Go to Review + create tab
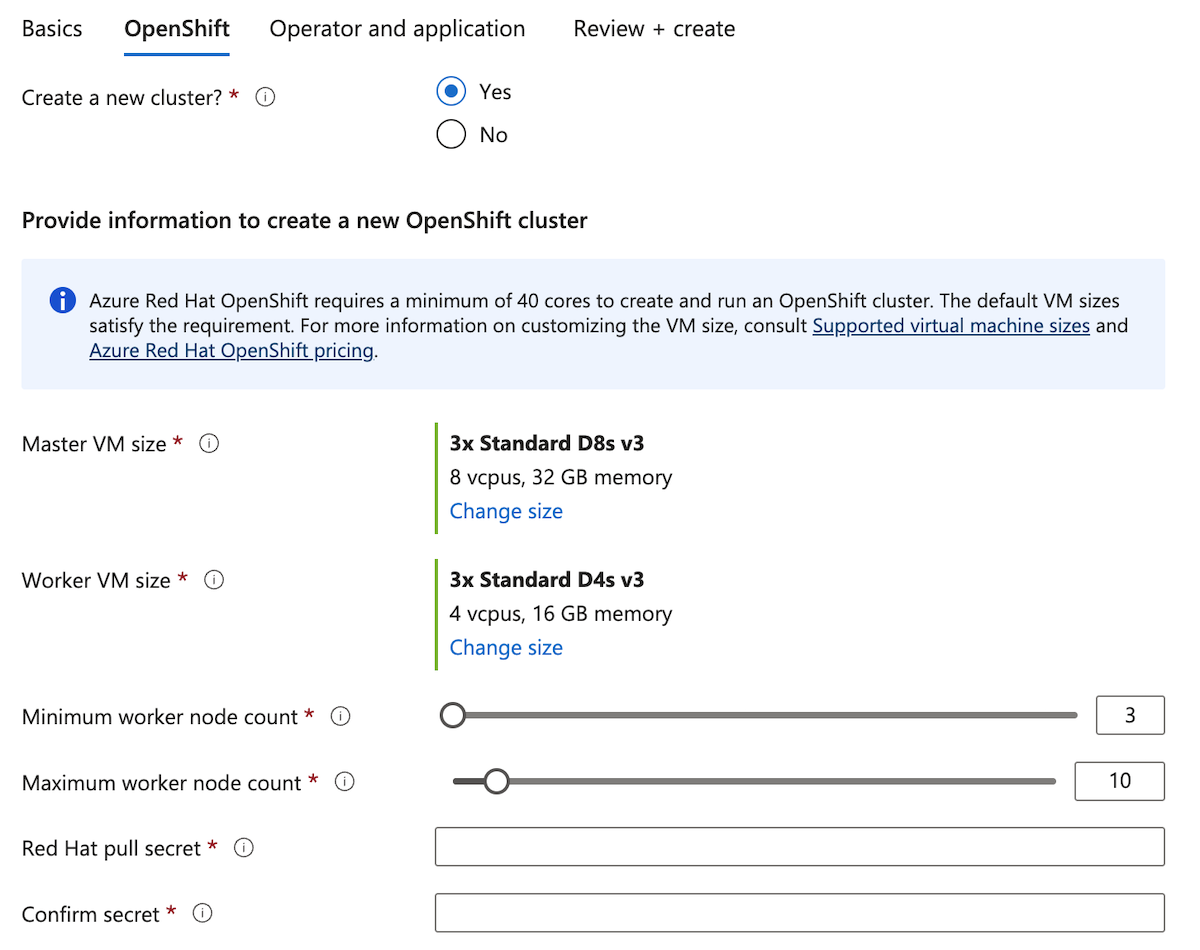Image resolution: width=1200 pixels, height=950 pixels. click(654, 29)
